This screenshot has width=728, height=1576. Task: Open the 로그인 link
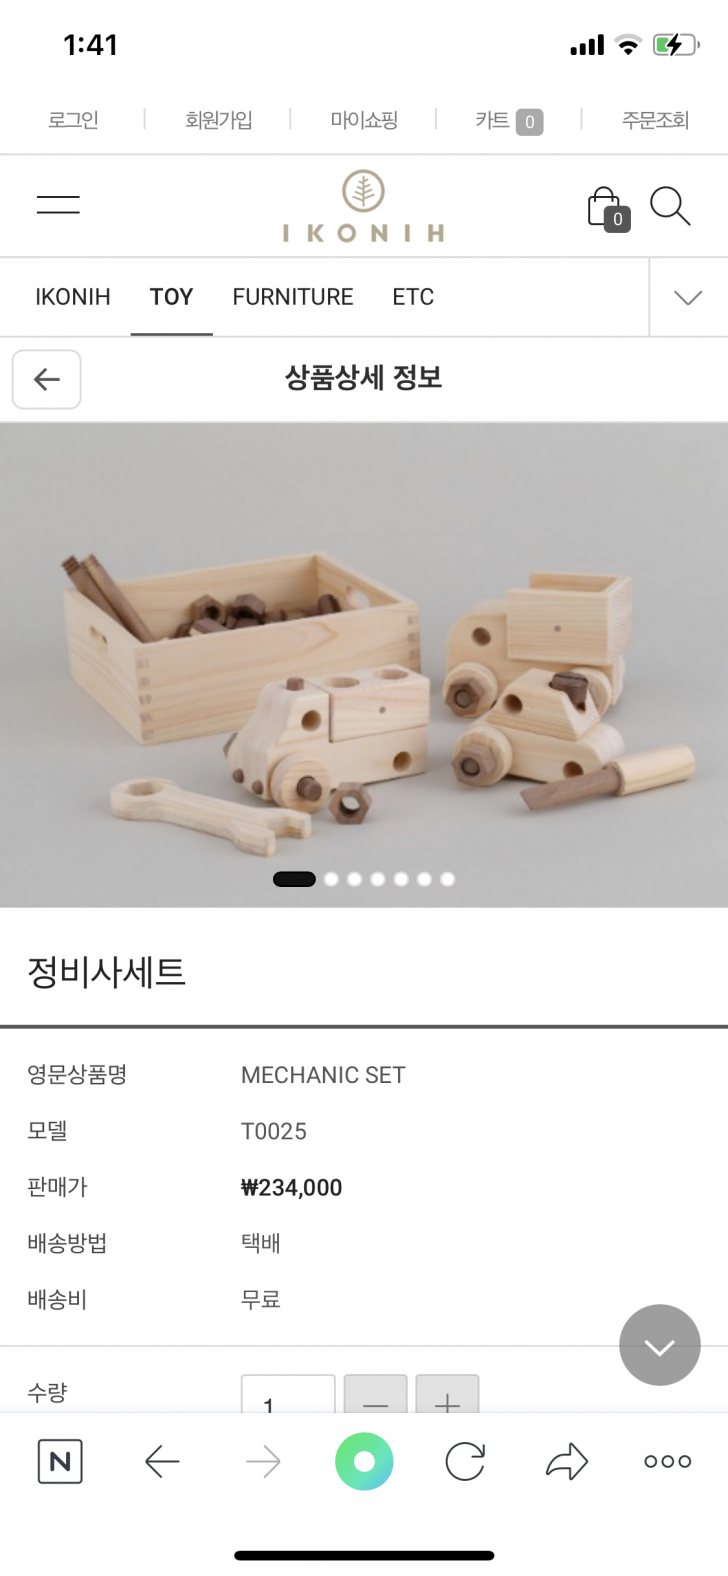pyautogui.click(x=73, y=120)
